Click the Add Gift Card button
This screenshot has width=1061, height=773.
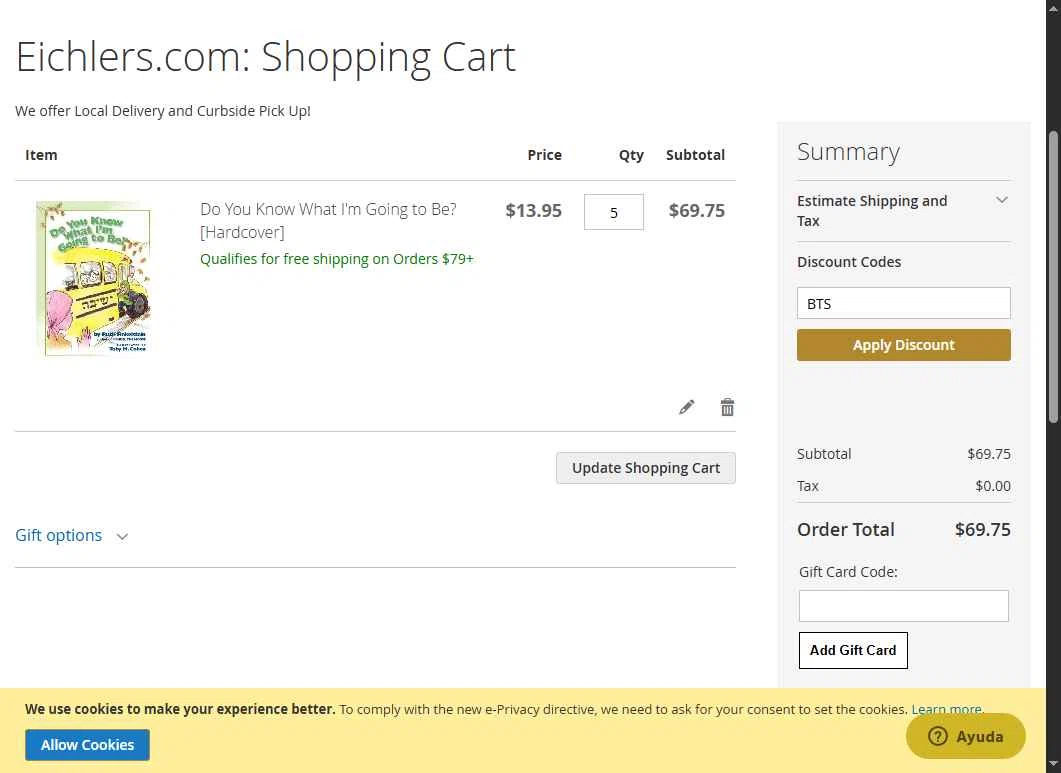point(853,650)
